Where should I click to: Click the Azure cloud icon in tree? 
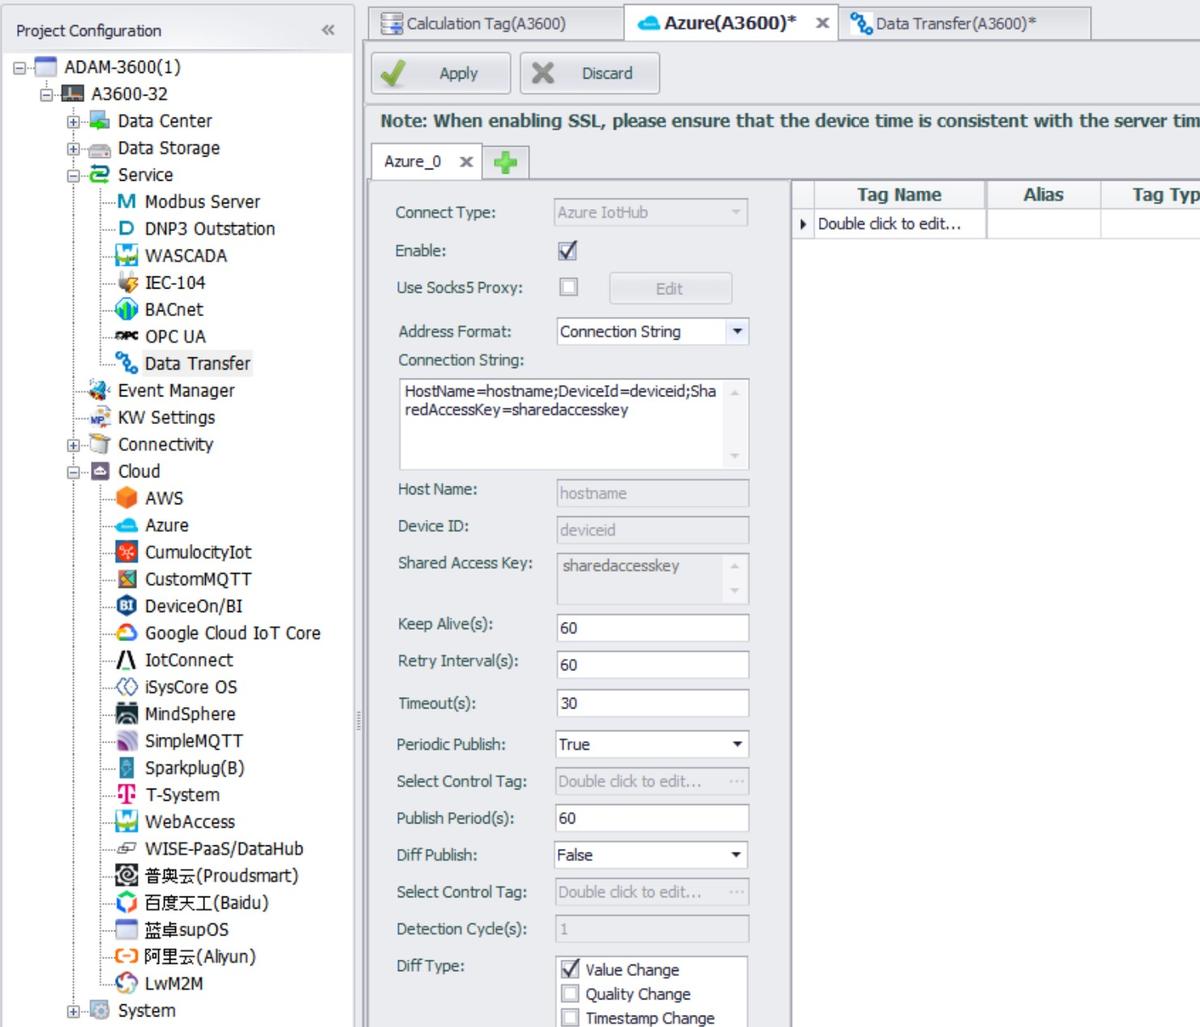[x=127, y=525]
